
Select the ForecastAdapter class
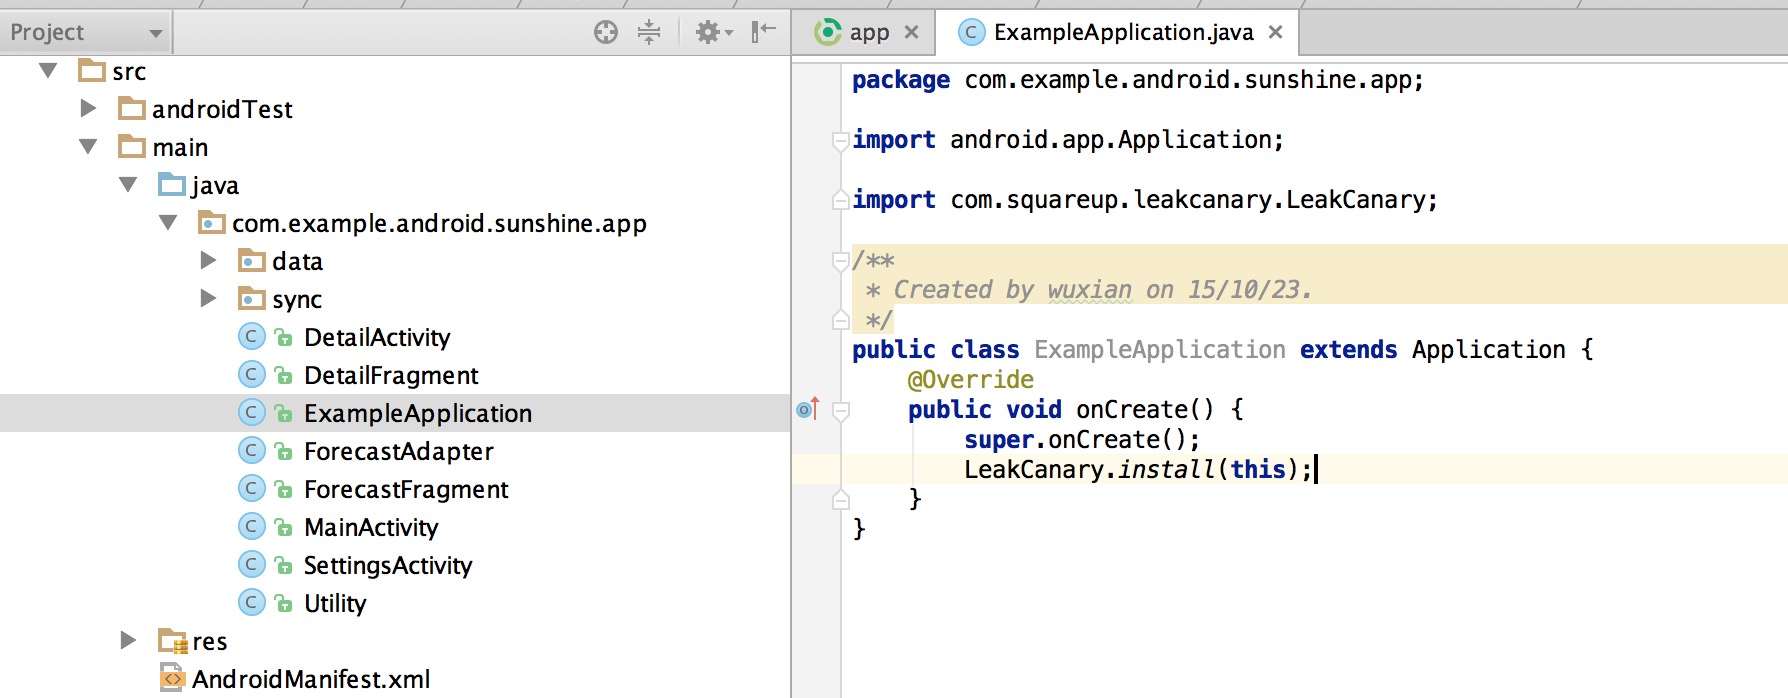398,451
